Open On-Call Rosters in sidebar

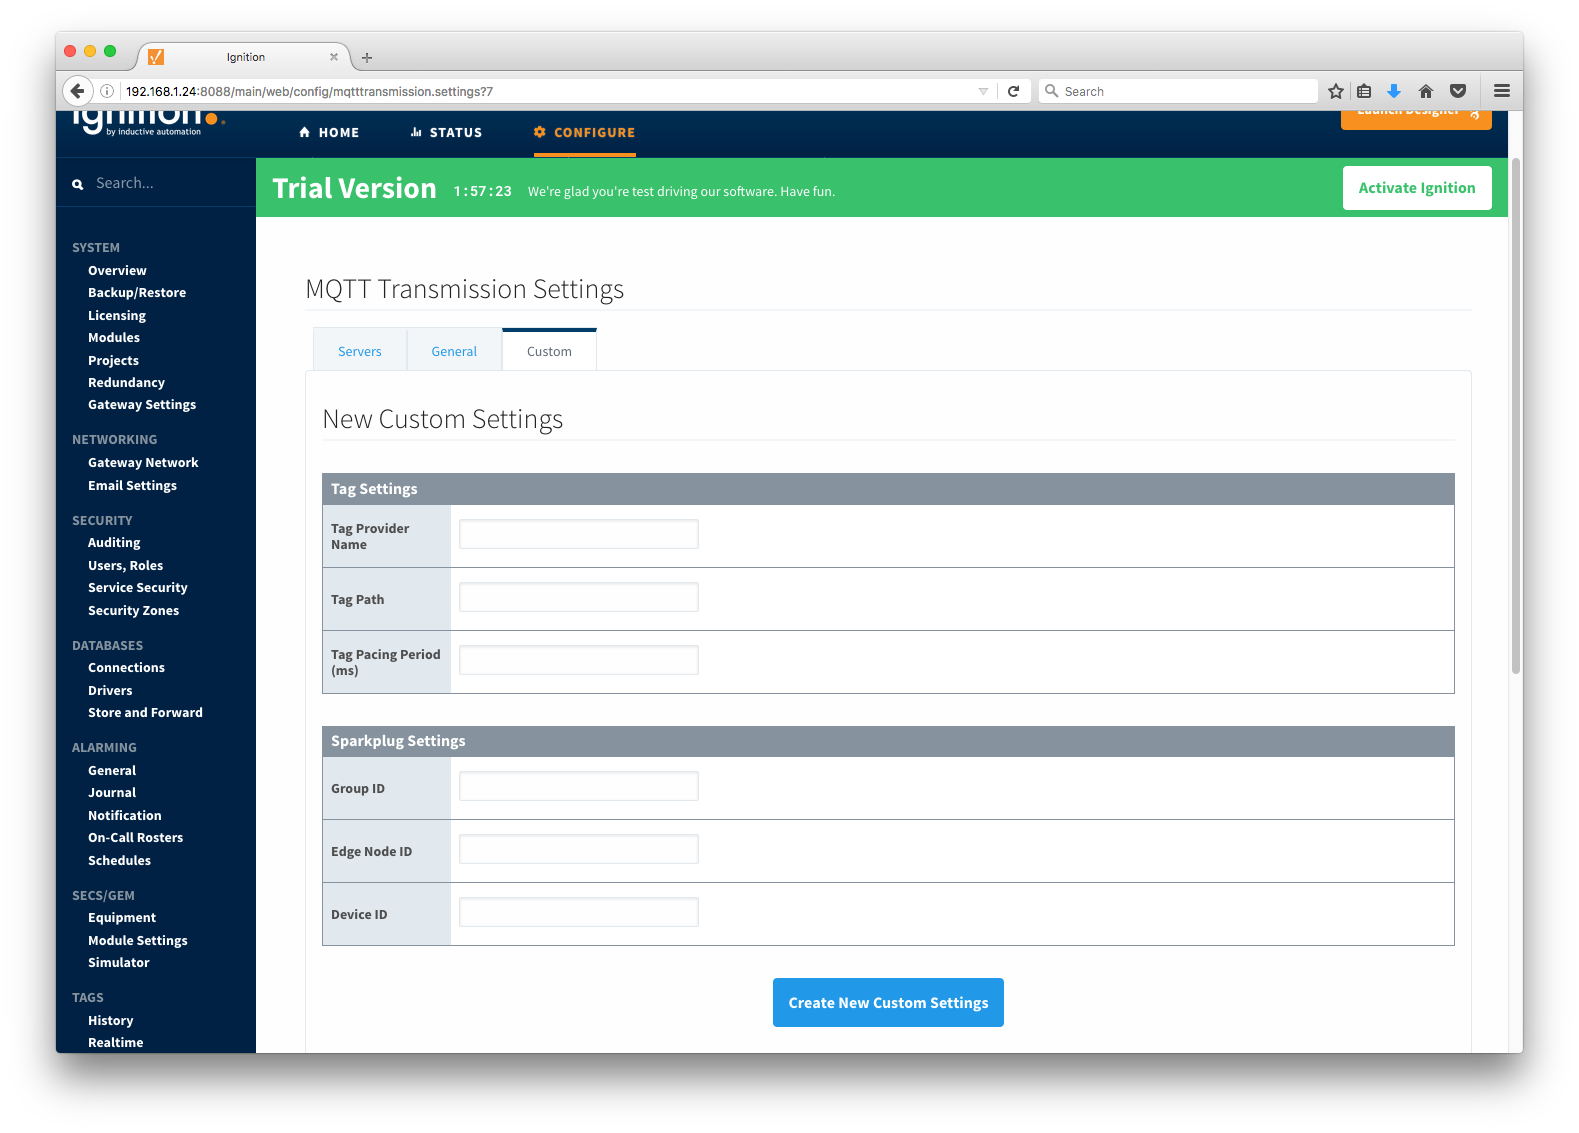pos(135,837)
